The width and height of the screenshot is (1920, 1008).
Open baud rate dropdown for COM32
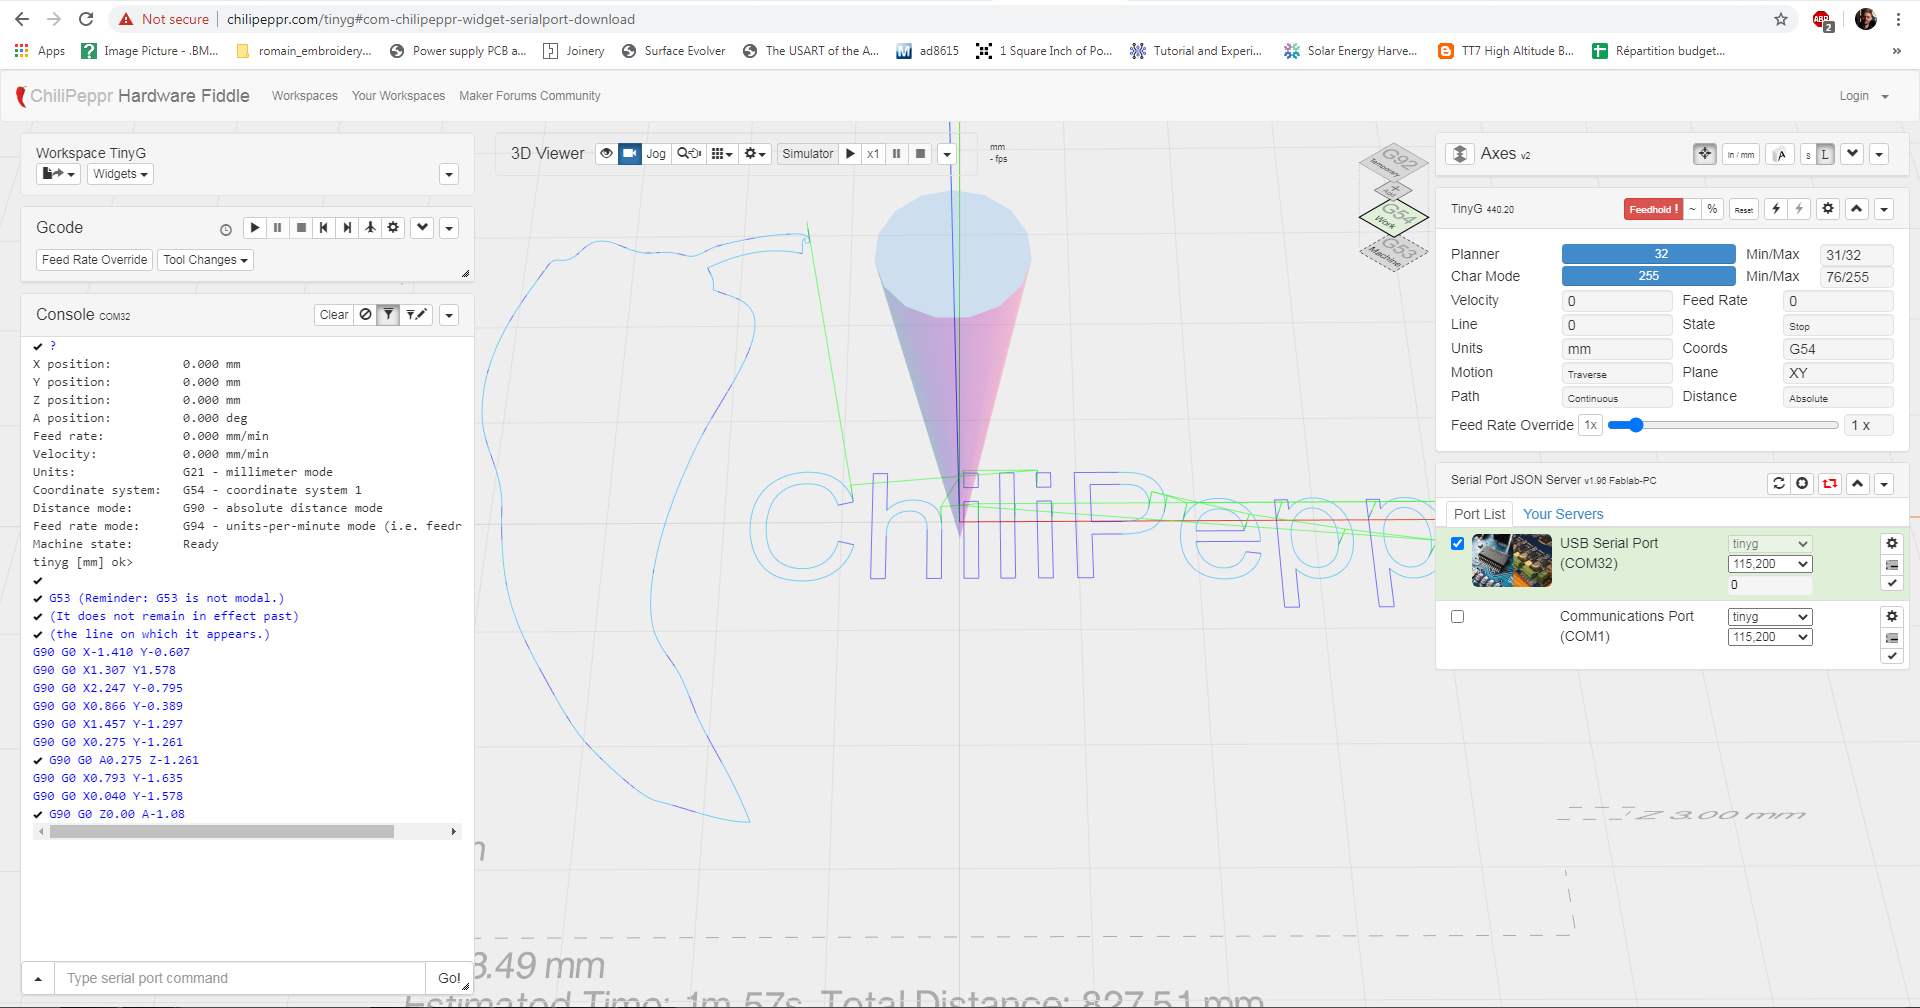click(x=1770, y=564)
